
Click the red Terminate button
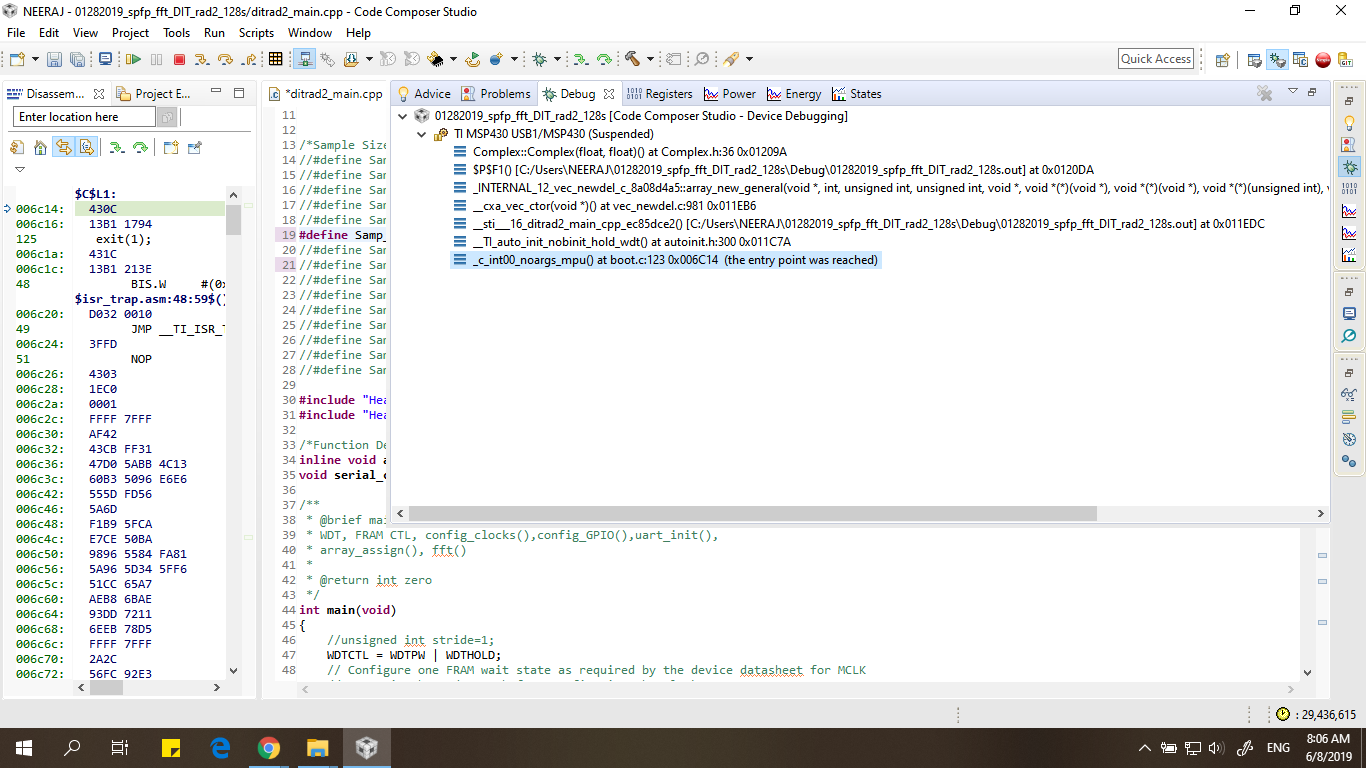click(x=179, y=59)
